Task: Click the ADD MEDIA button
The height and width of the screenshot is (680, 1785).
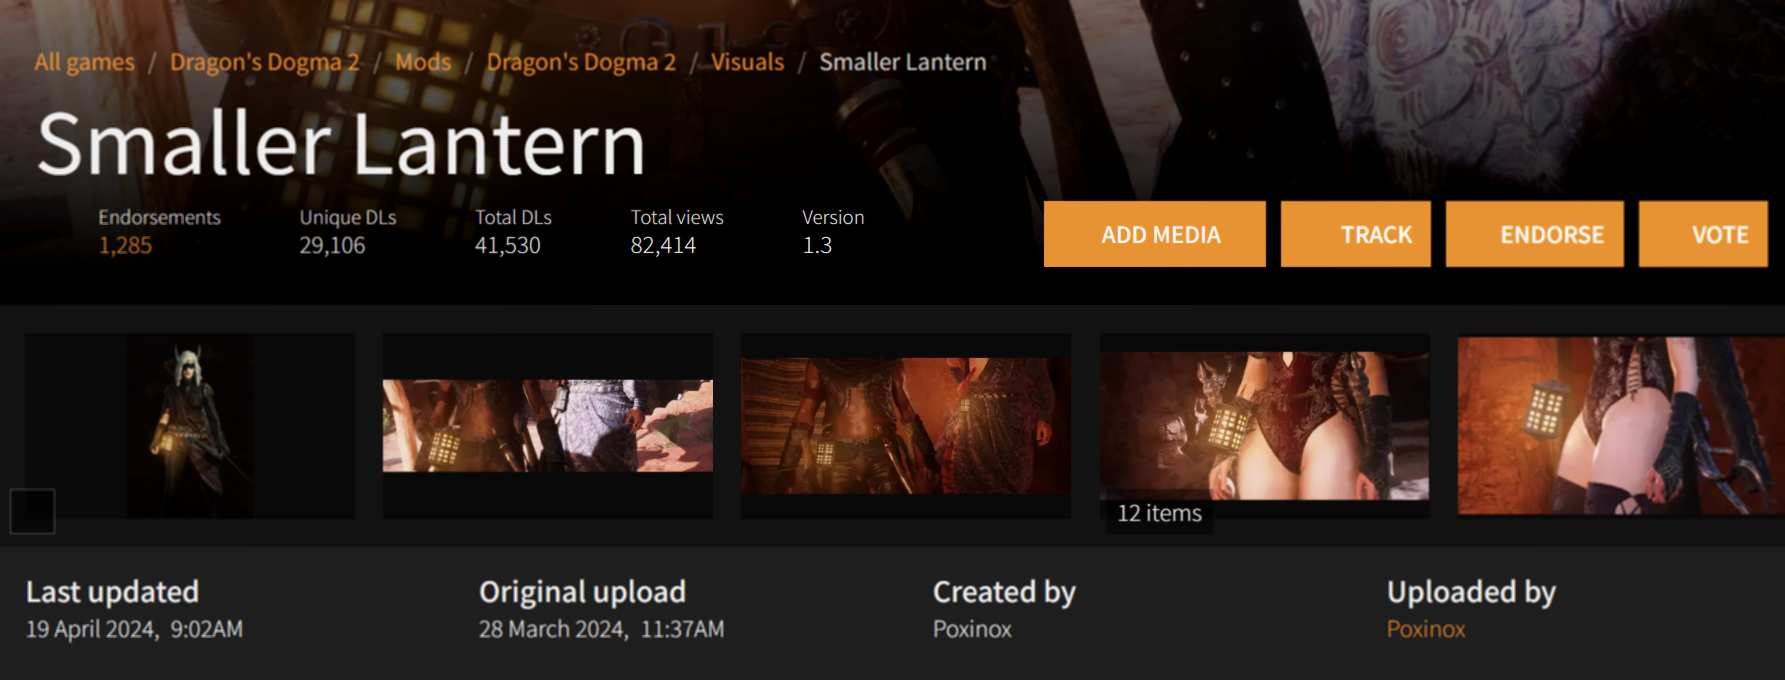Action: (x=1155, y=234)
